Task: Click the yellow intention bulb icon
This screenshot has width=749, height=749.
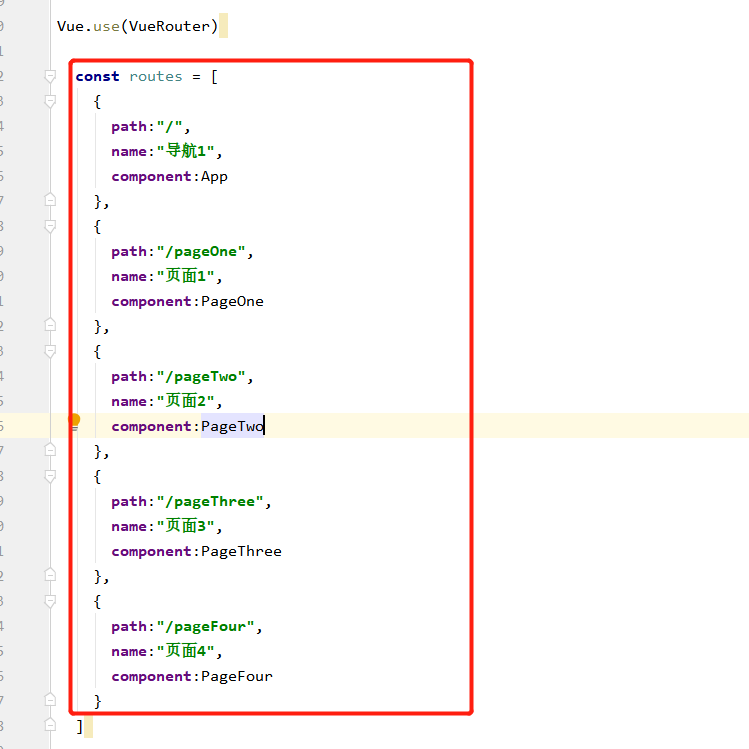Action: coord(74,421)
